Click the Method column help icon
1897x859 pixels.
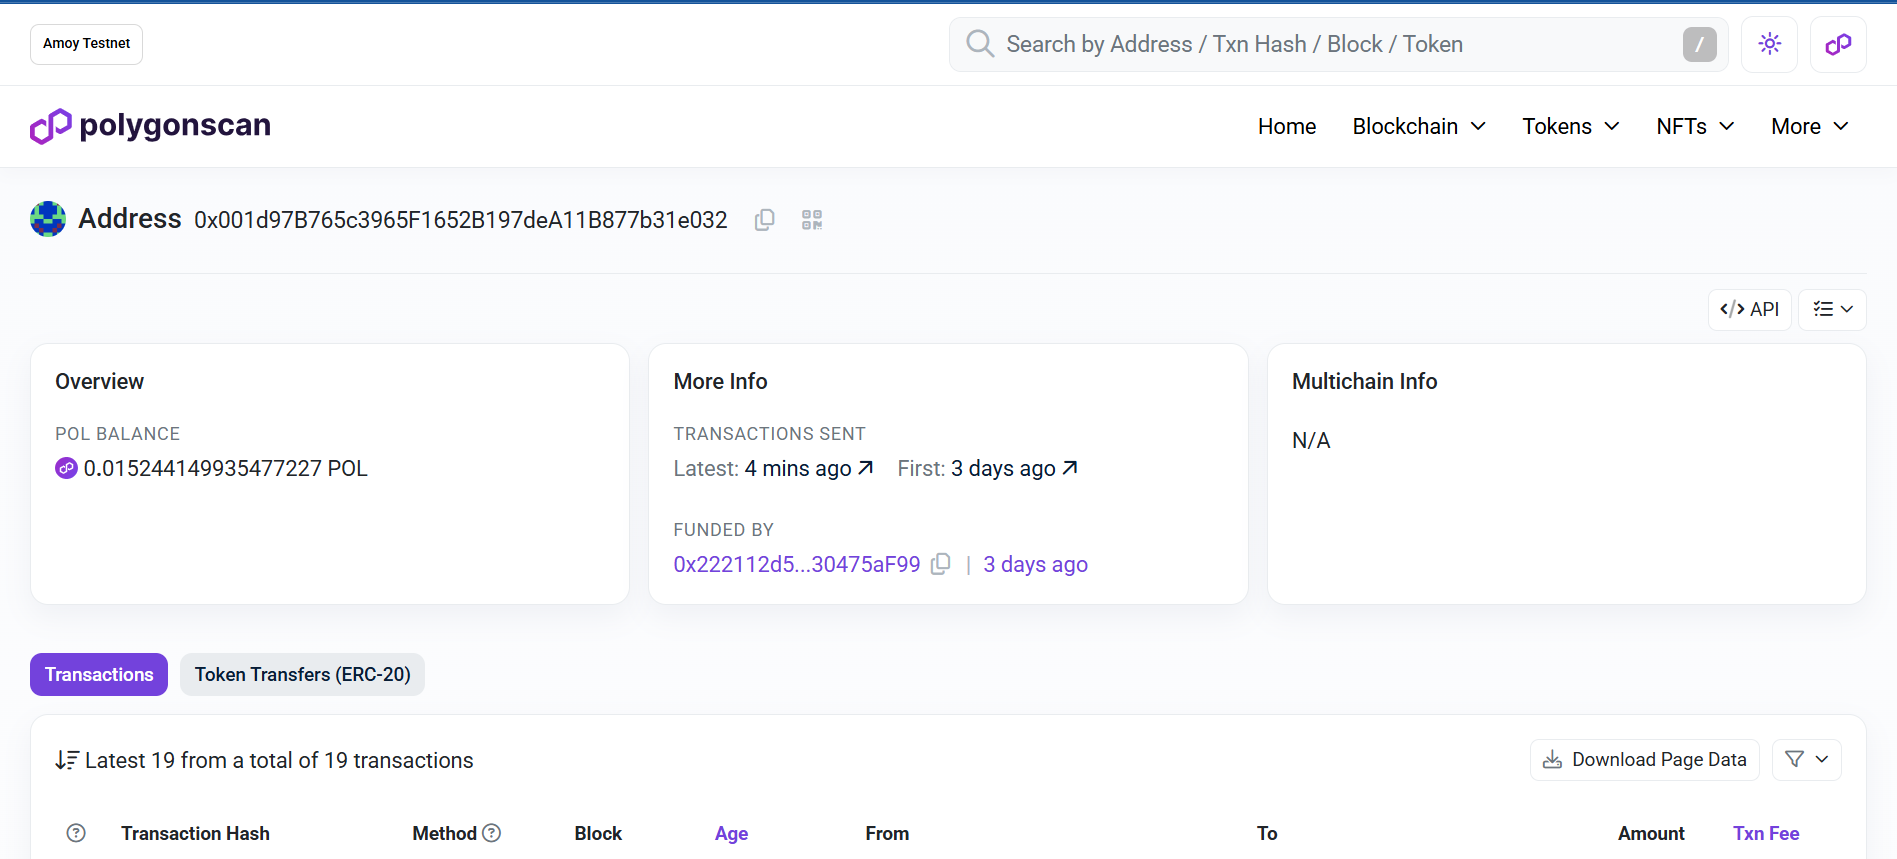(492, 833)
